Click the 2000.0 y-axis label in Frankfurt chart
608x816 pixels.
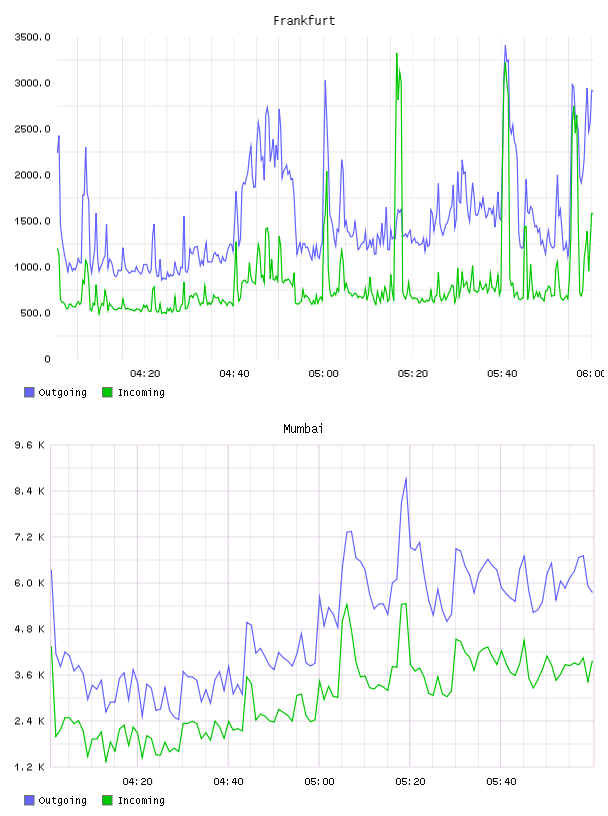click(x=32, y=175)
